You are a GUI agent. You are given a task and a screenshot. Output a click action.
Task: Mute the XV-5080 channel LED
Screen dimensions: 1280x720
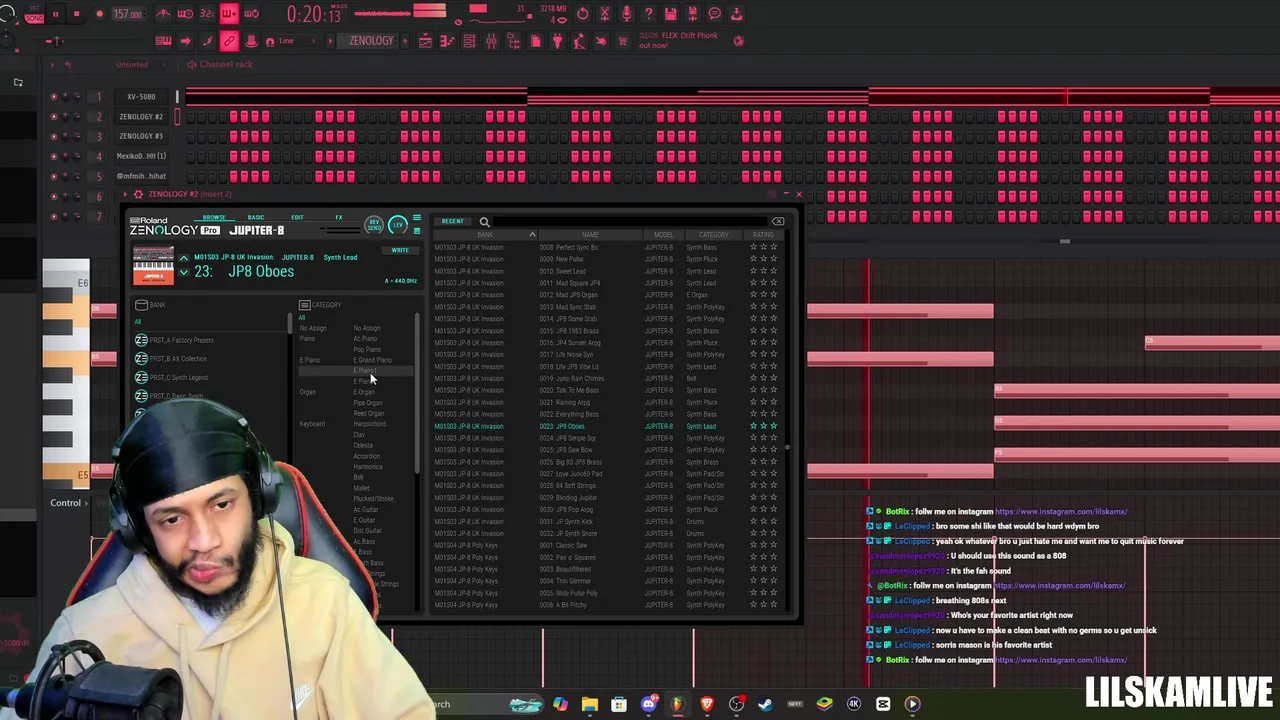pyautogui.click(x=54, y=97)
